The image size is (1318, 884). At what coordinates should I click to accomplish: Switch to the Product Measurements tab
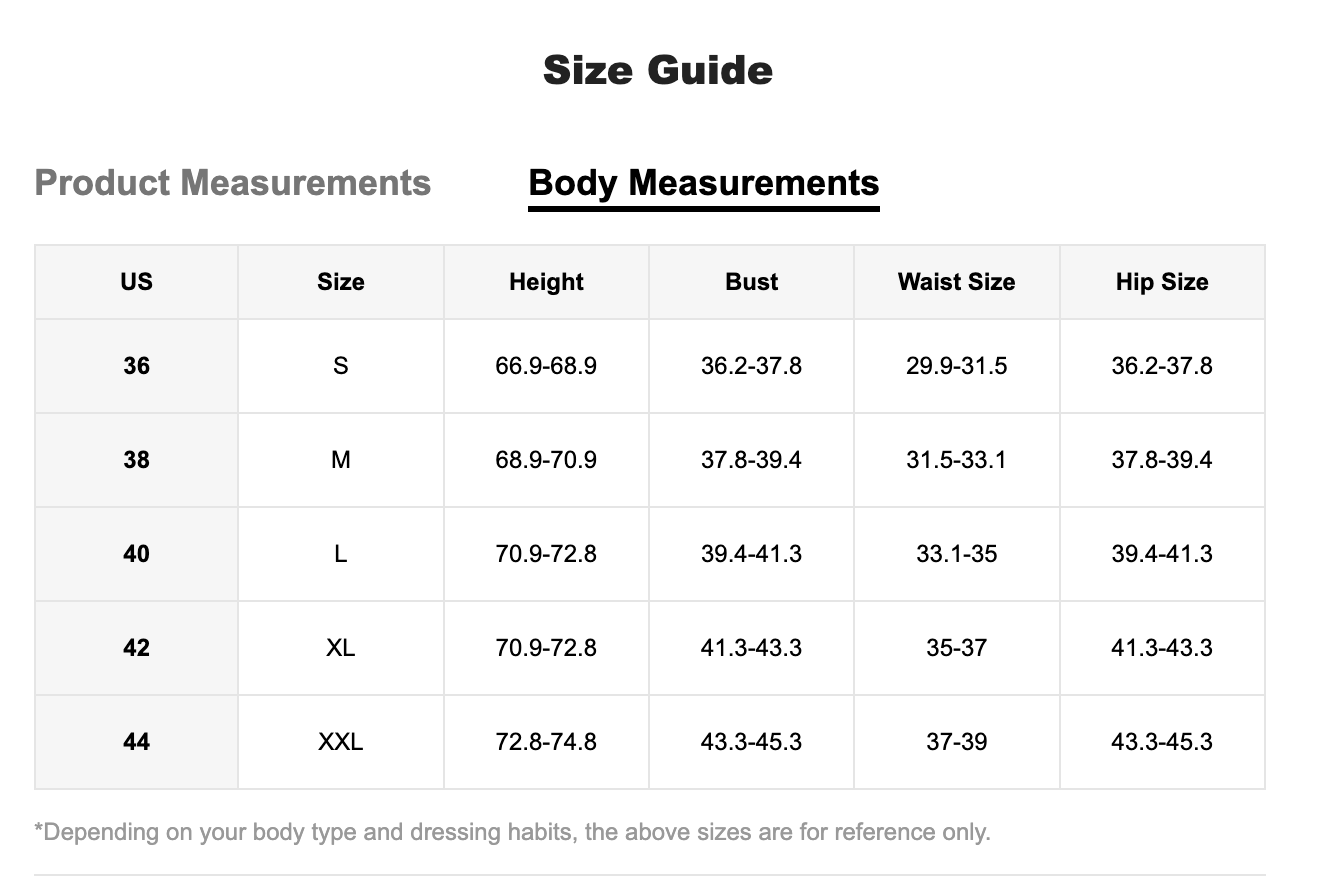[232, 183]
